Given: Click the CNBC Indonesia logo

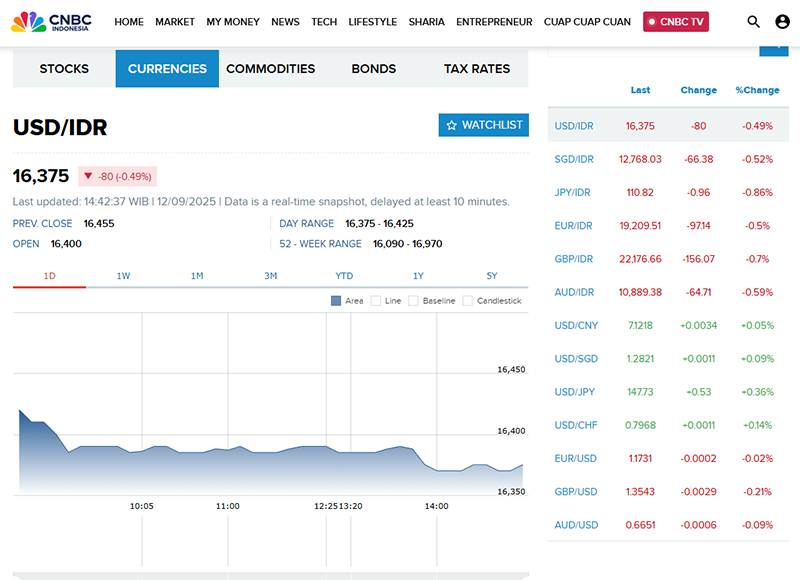Looking at the screenshot, I should [x=56, y=21].
